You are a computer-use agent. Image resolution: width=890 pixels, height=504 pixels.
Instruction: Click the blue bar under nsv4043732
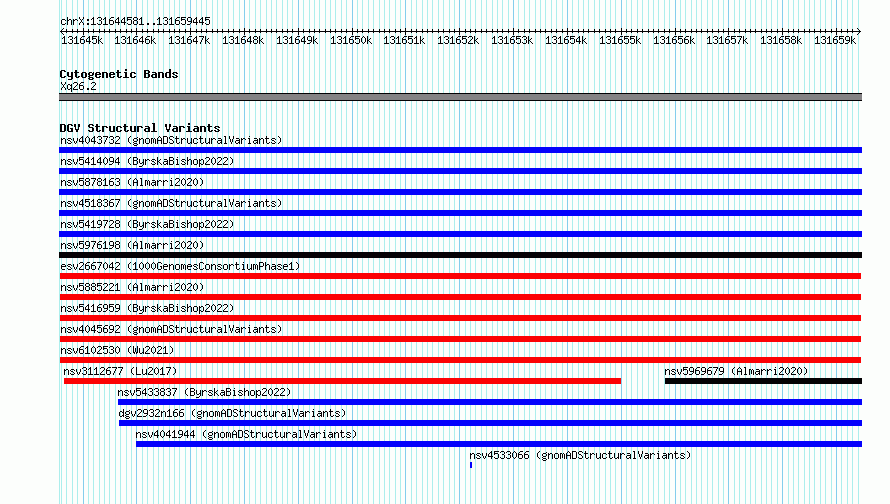click(x=460, y=150)
